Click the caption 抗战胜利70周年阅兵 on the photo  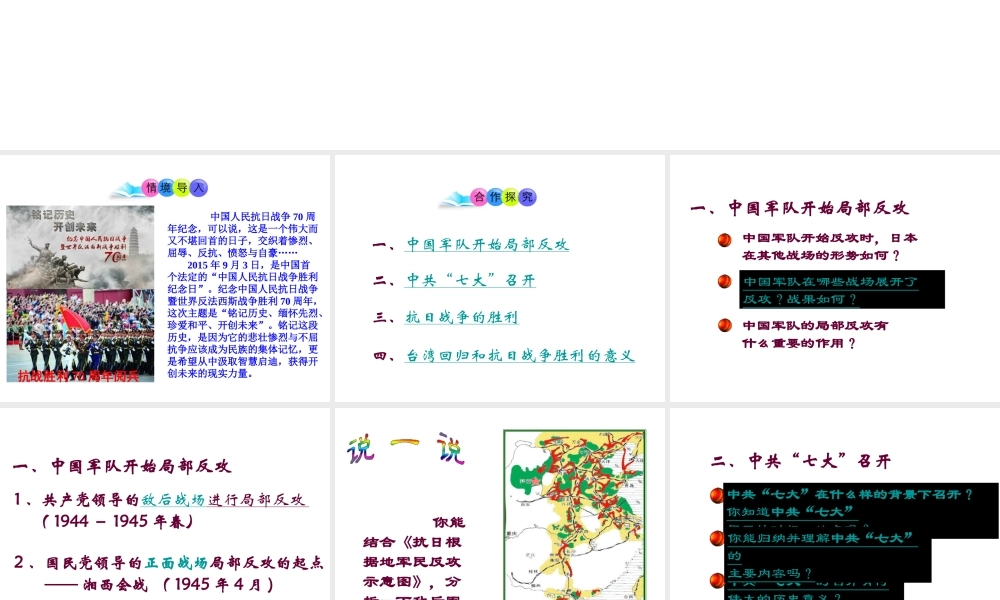[78, 376]
